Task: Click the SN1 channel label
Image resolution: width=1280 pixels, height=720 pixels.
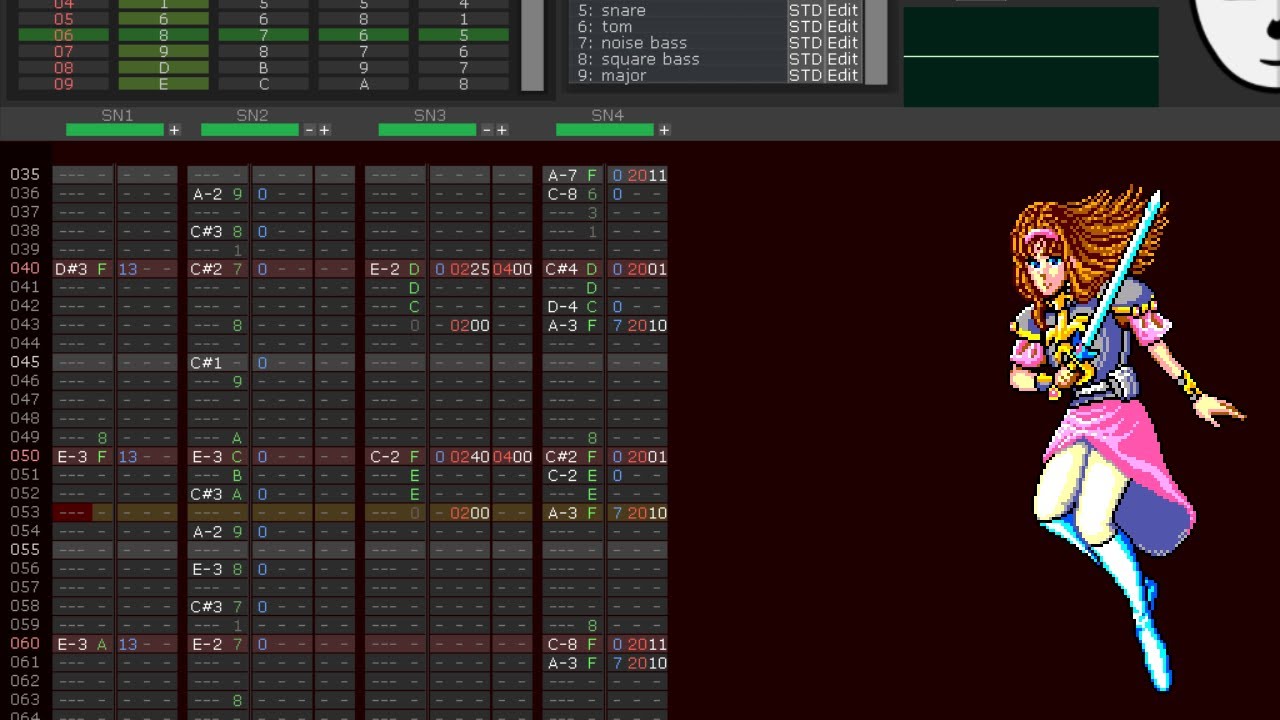Action: (x=117, y=115)
